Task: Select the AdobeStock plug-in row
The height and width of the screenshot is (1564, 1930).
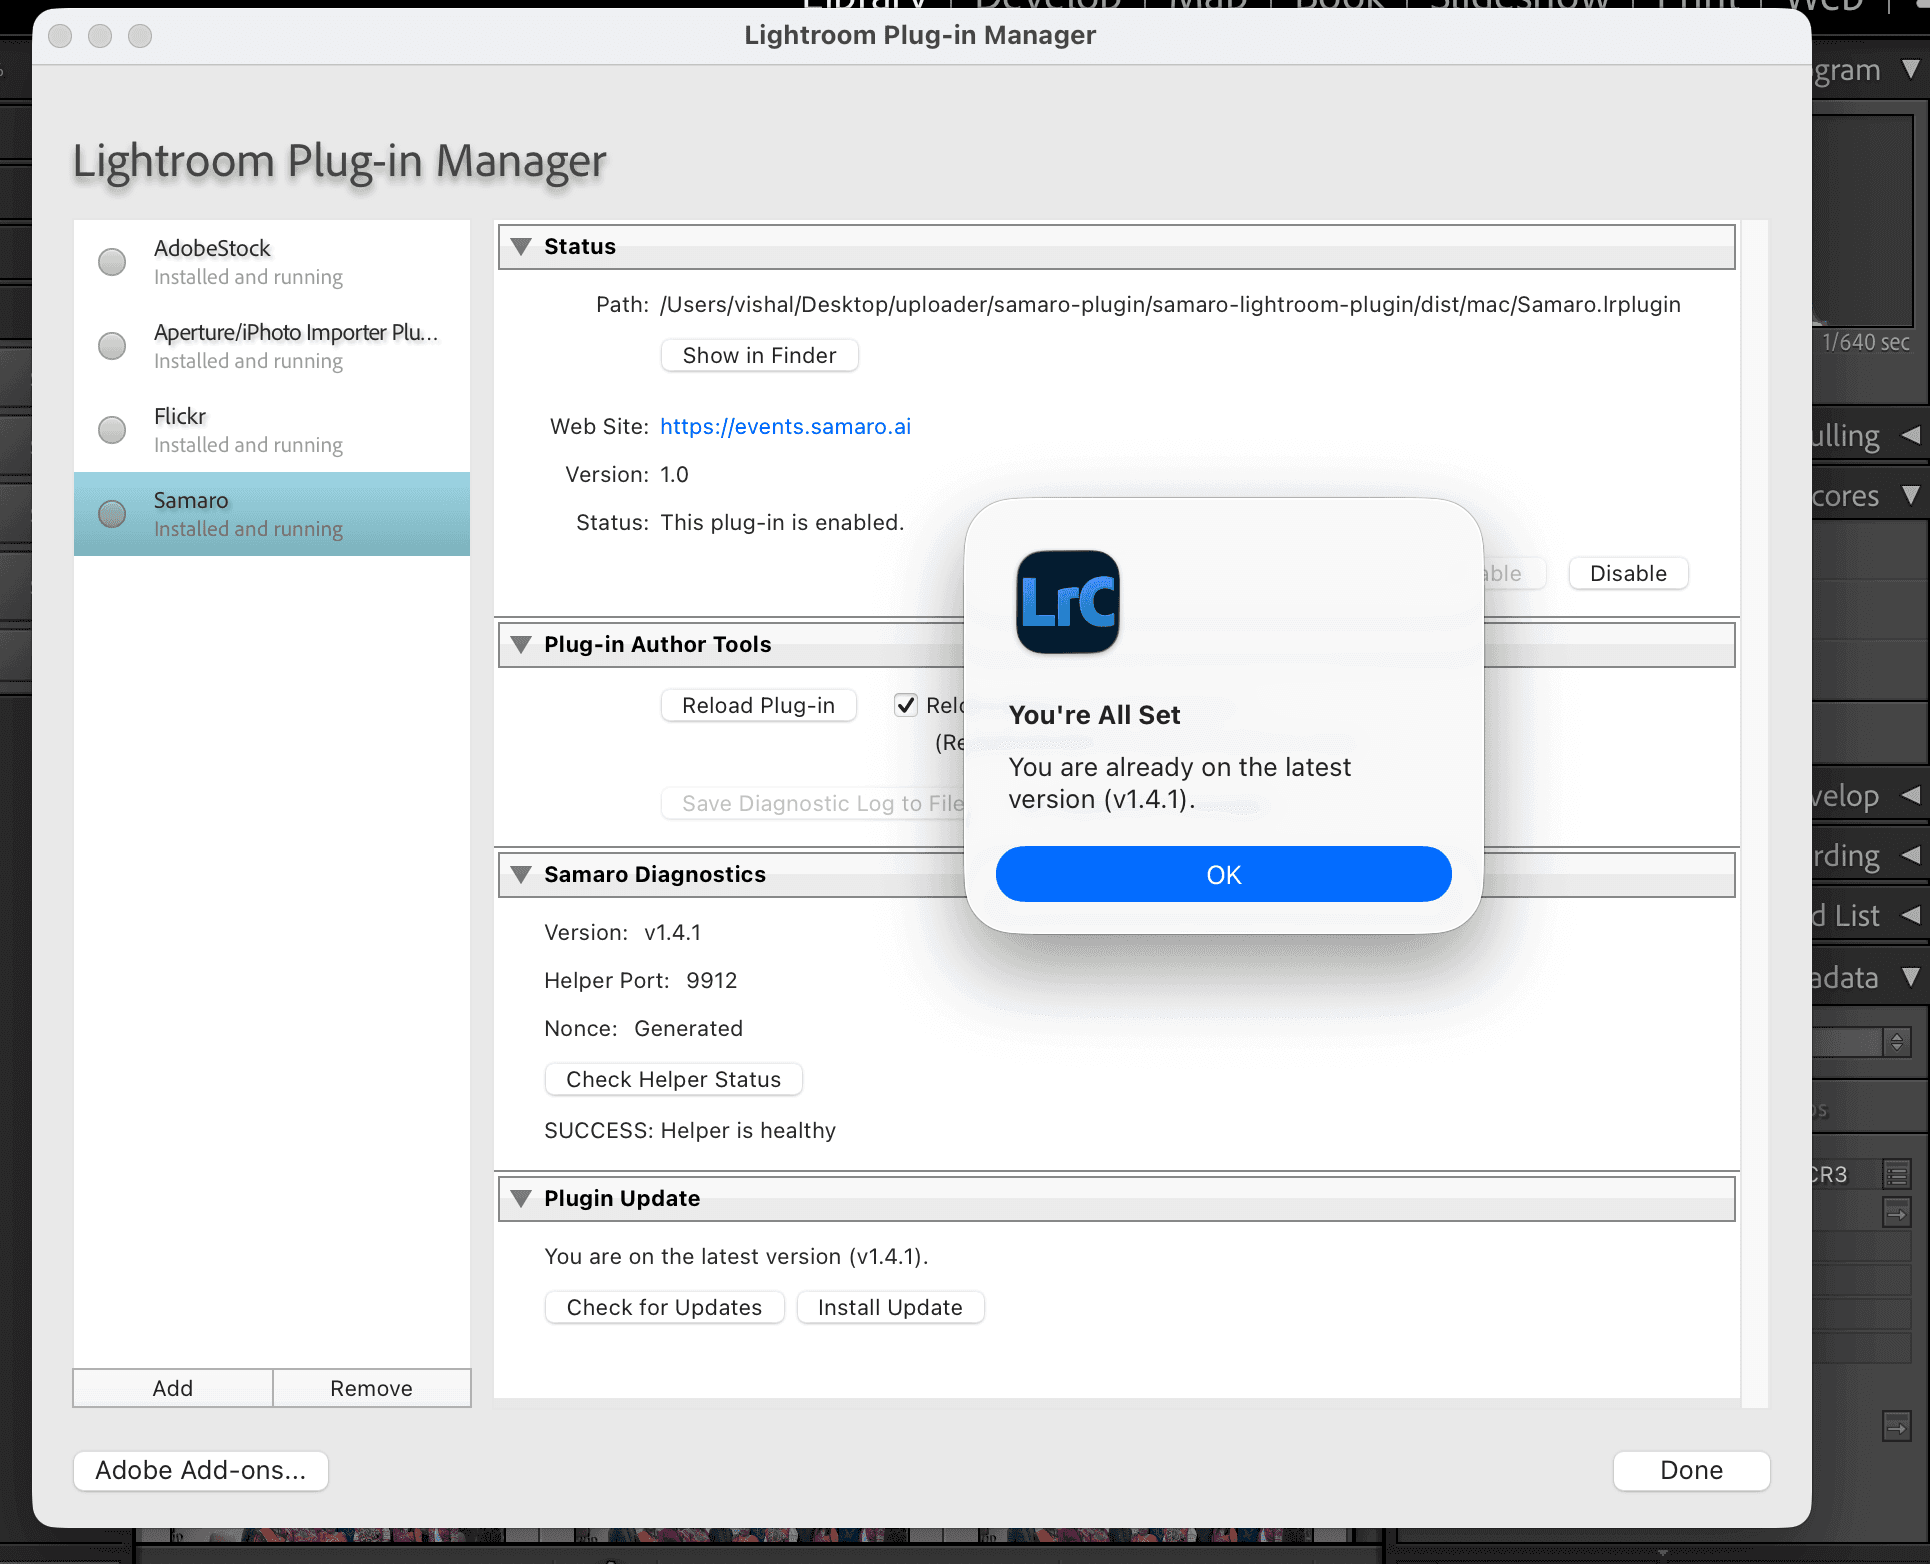Action: point(272,262)
